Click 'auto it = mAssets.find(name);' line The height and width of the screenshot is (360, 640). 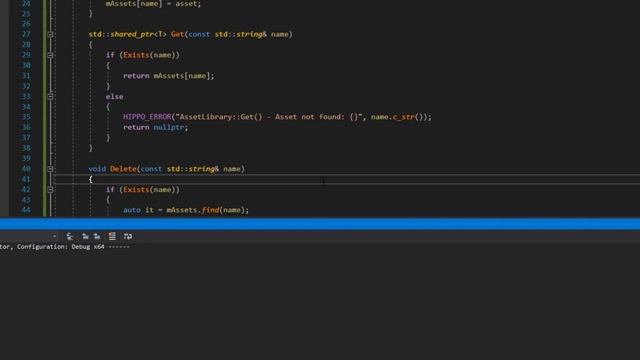[186, 210]
